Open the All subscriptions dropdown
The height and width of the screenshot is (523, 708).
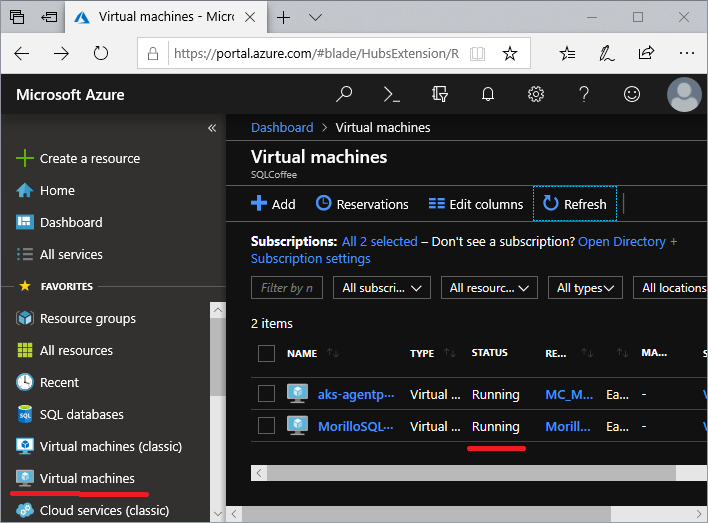[x=382, y=288]
